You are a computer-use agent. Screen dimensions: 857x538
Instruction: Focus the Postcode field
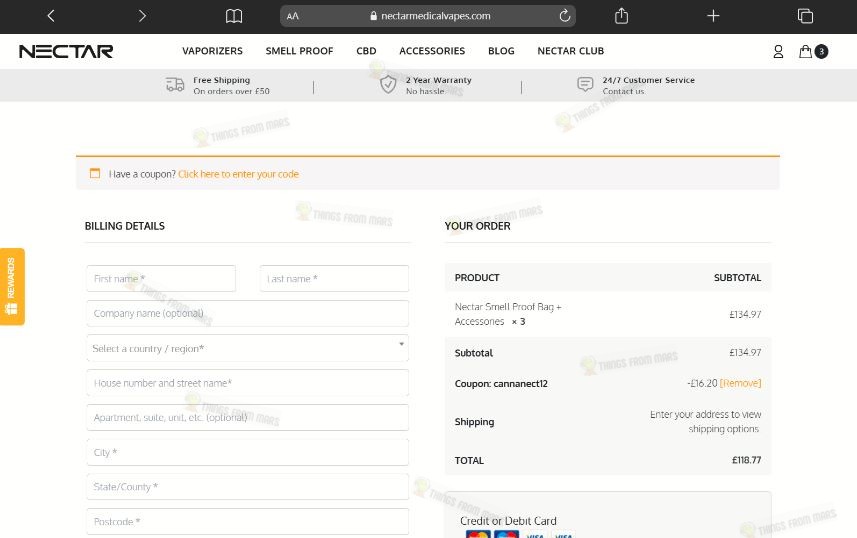coord(248,522)
